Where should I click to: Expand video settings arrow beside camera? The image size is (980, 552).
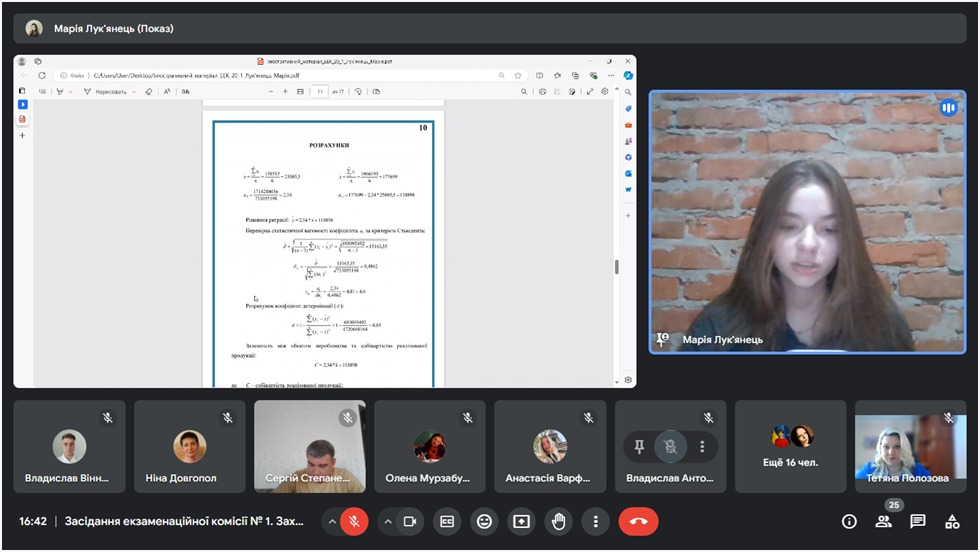[x=387, y=521]
